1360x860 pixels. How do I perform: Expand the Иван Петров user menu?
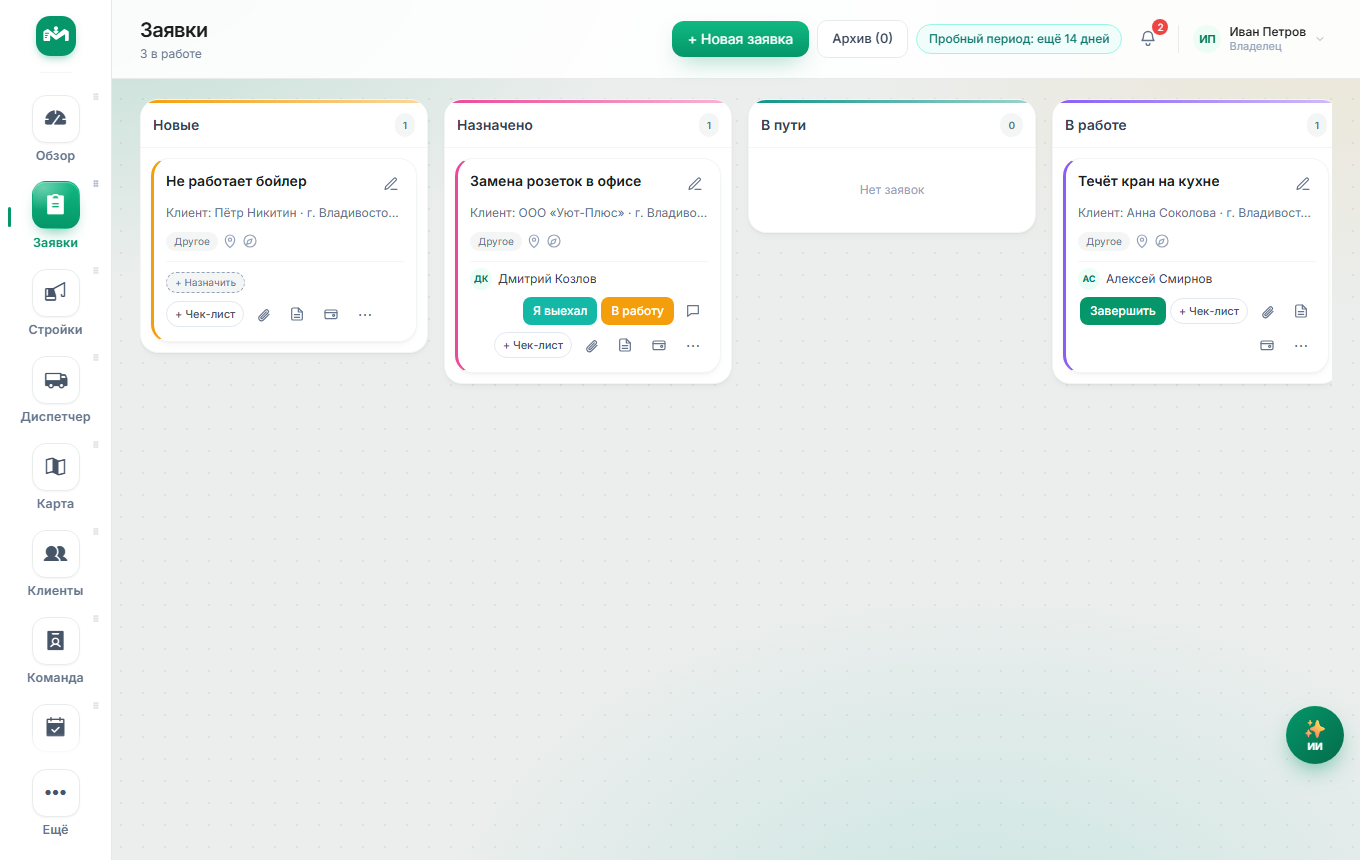coord(1262,39)
